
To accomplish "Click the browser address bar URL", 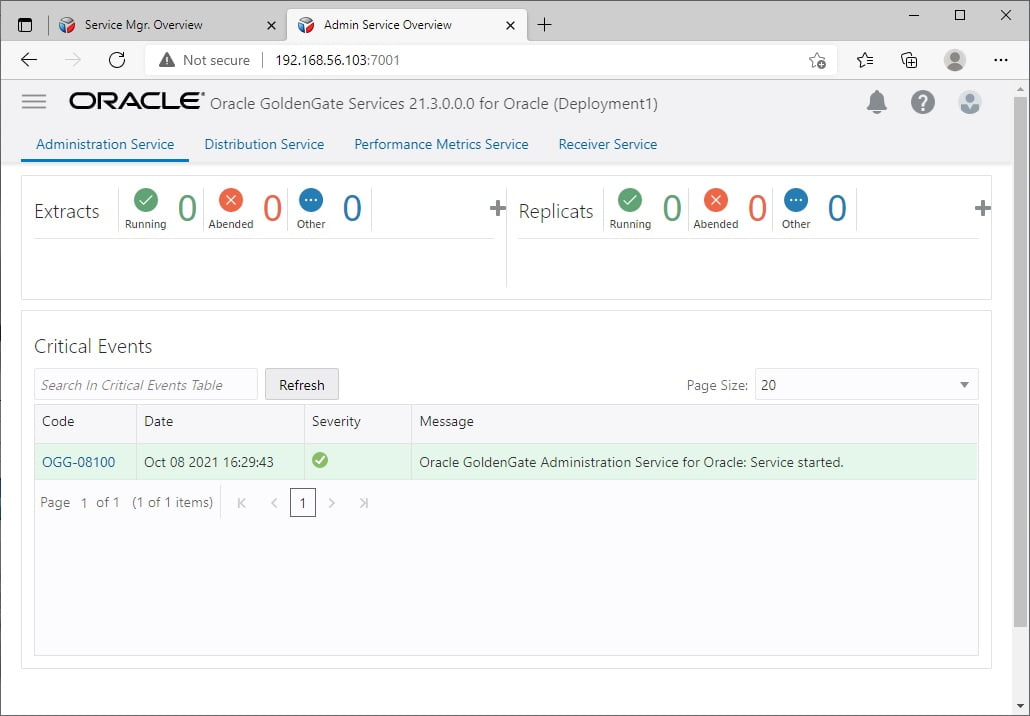I will (x=337, y=60).
